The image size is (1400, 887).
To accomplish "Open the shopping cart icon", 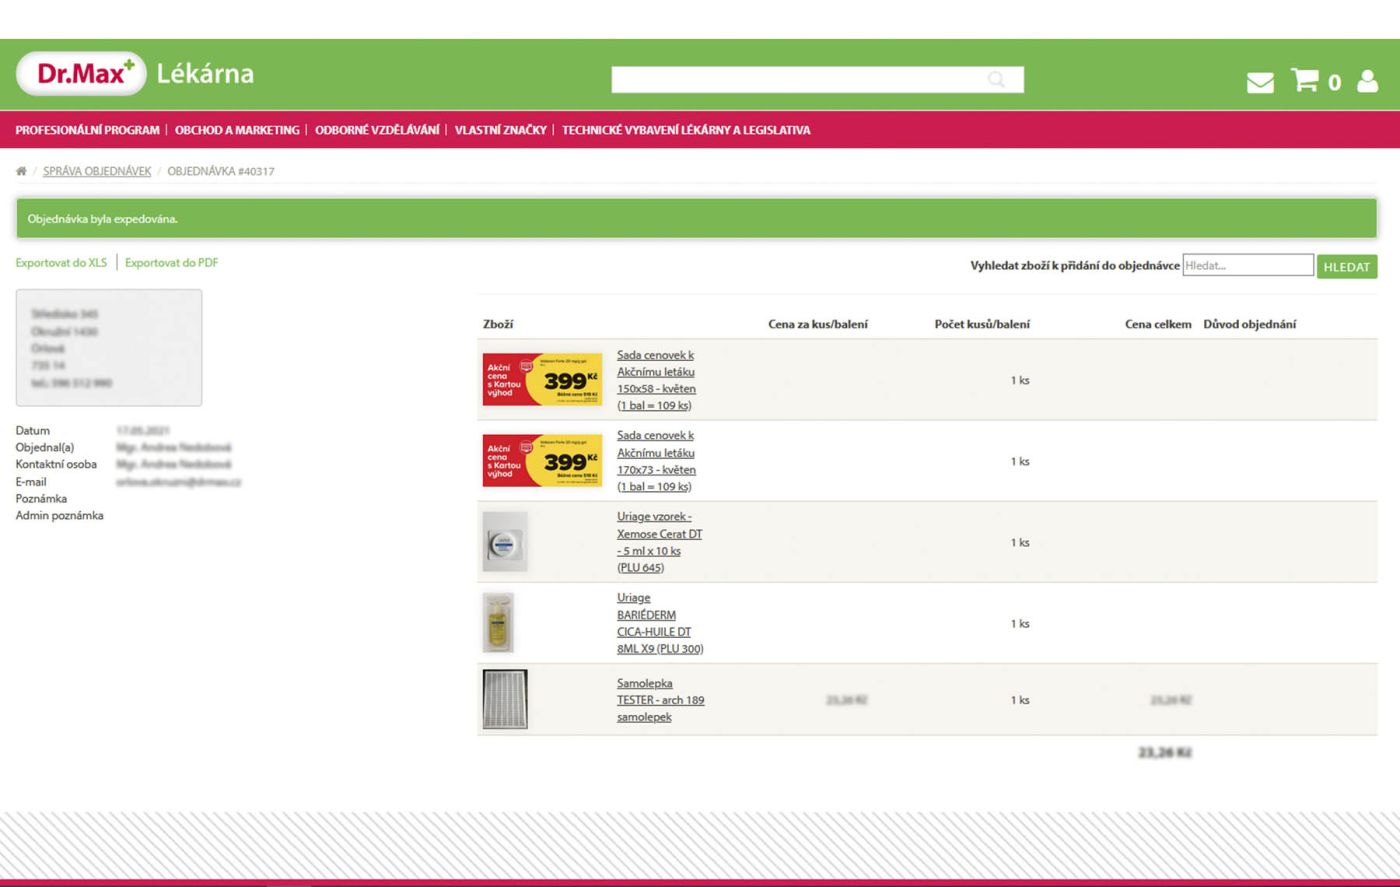I will click(1305, 81).
